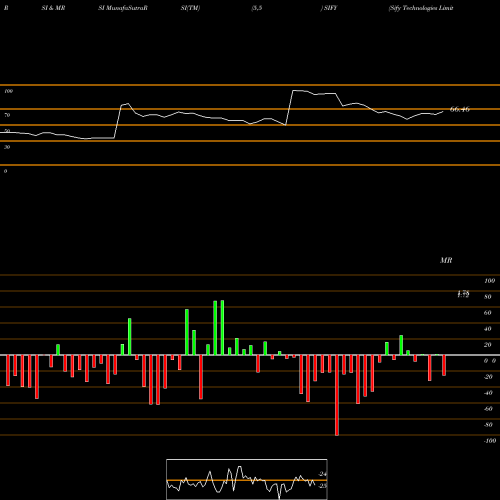Click the 'Sify Technologies Limit' title text
Screen dimensions: 500x500
pyautogui.click(x=421, y=8)
